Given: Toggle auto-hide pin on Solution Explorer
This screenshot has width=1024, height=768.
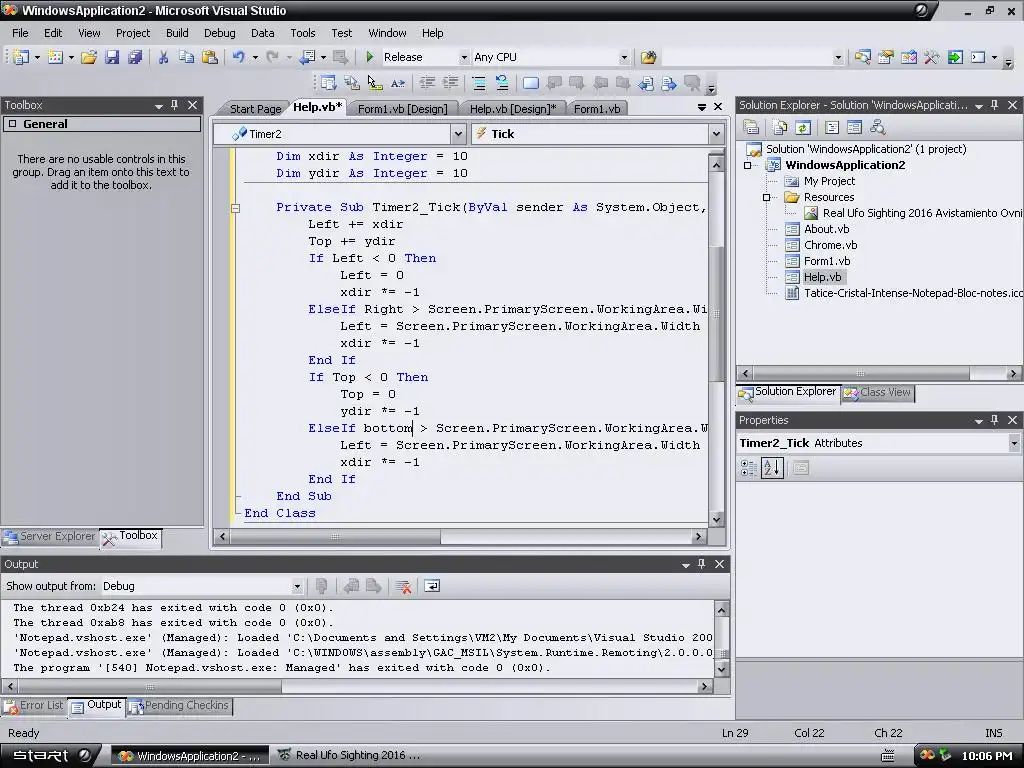Looking at the screenshot, I should 995,105.
